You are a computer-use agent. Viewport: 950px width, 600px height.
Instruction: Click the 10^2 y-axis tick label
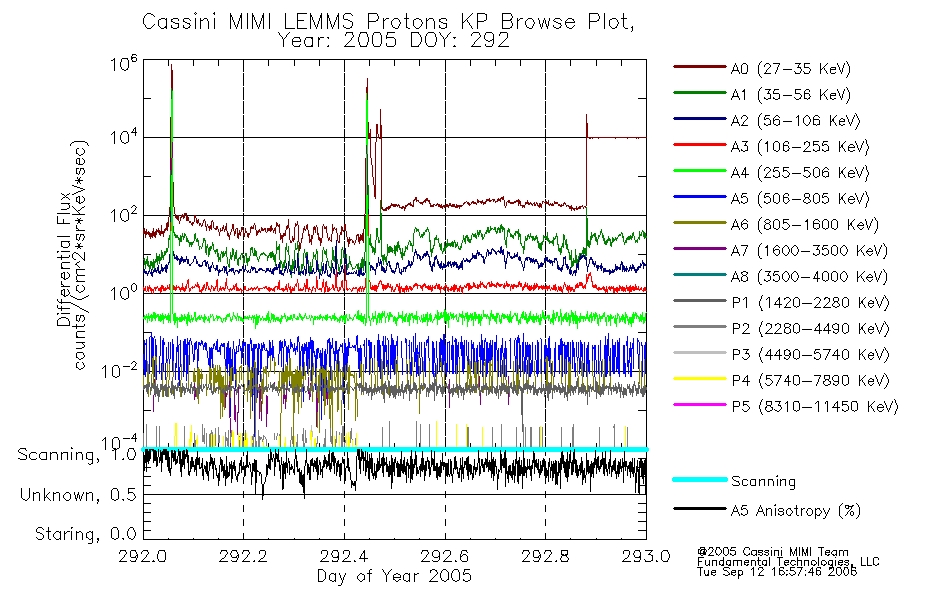pyautogui.click(x=124, y=215)
